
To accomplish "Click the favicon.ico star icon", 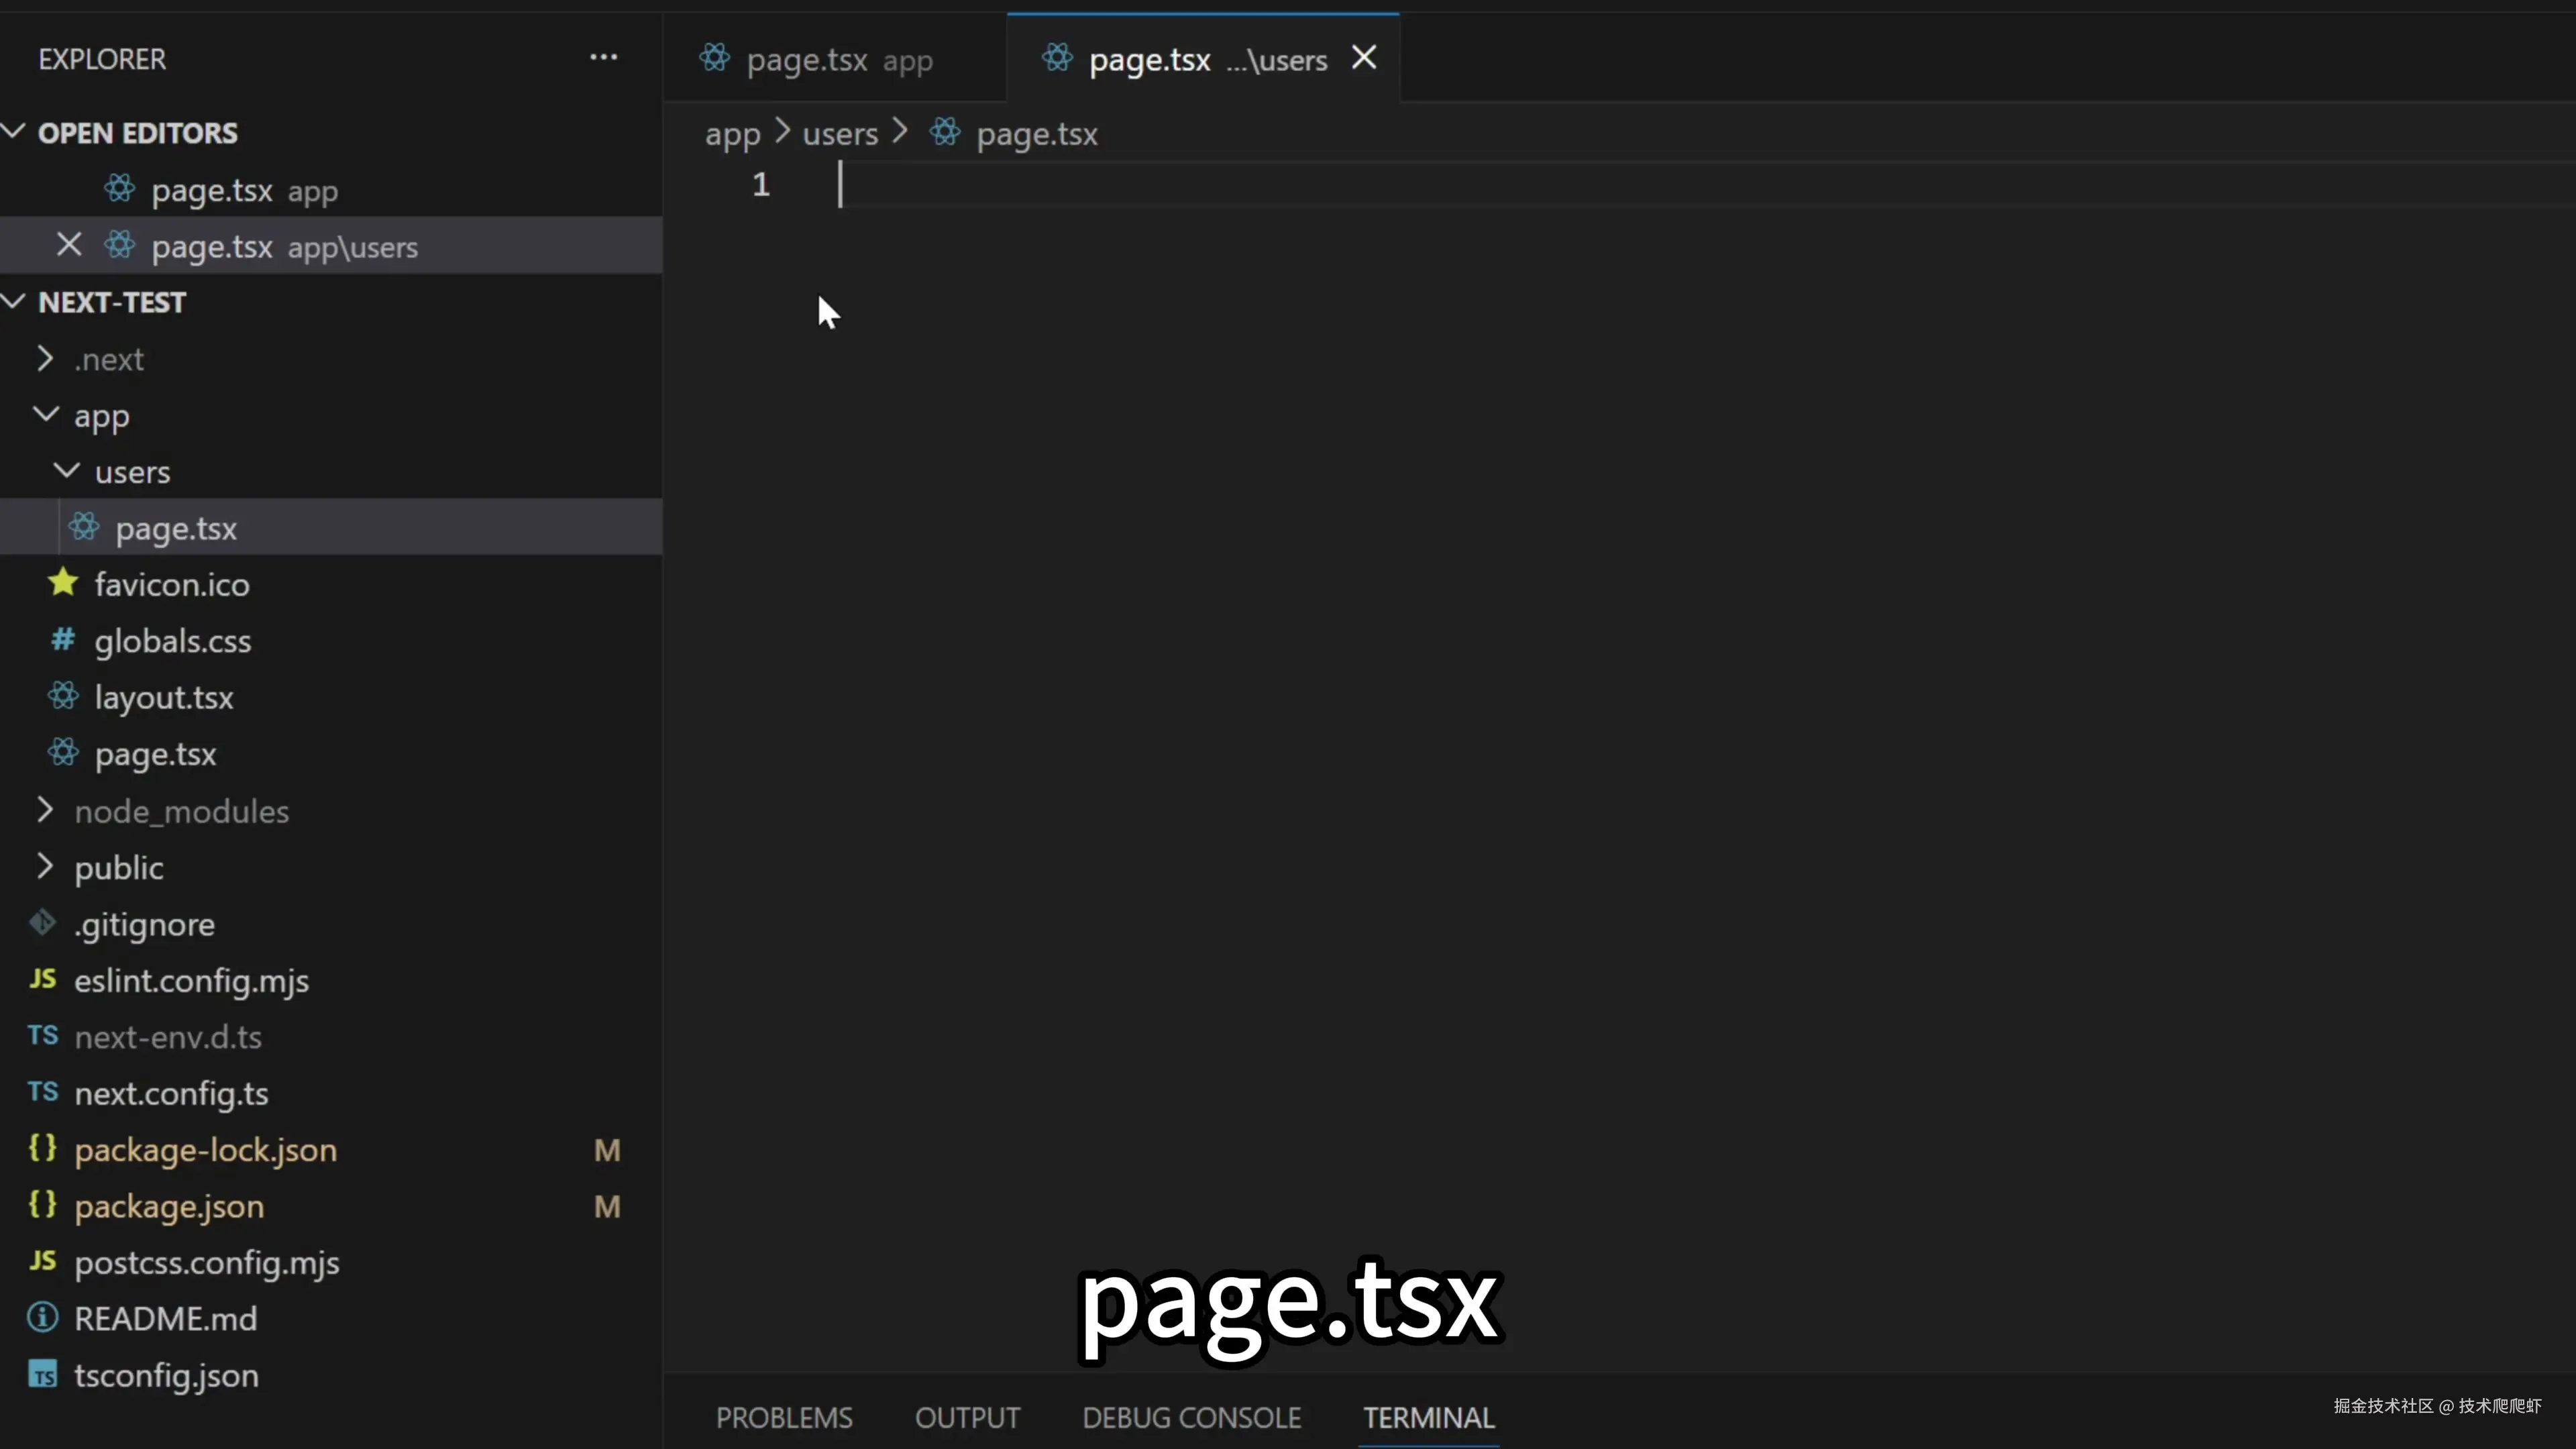I will [63, 583].
